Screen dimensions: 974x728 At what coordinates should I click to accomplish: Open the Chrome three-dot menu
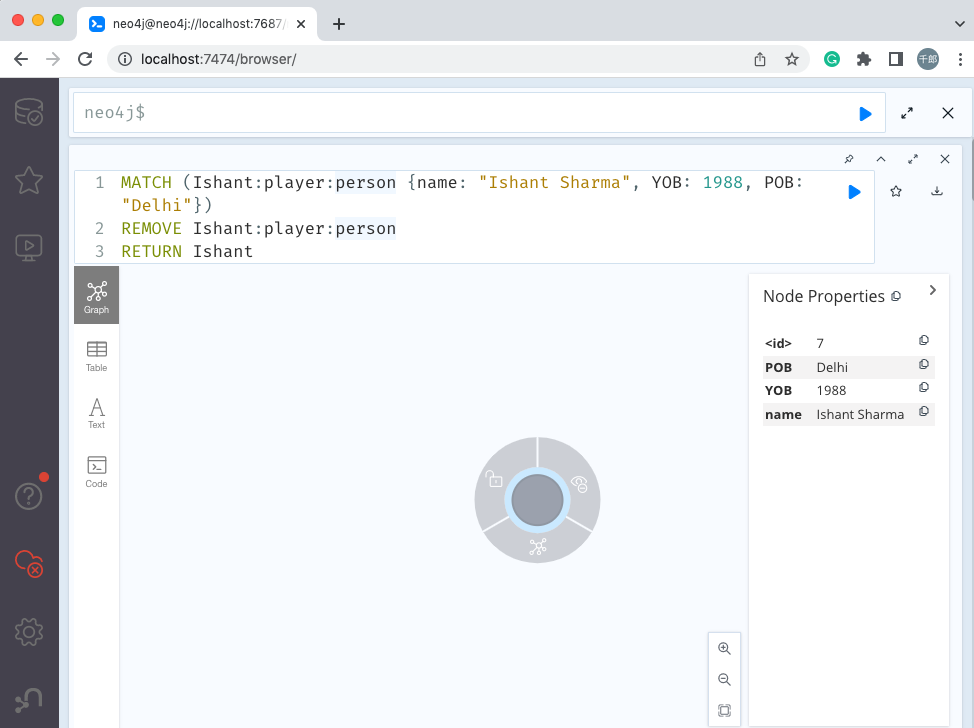click(x=960, y=59)
